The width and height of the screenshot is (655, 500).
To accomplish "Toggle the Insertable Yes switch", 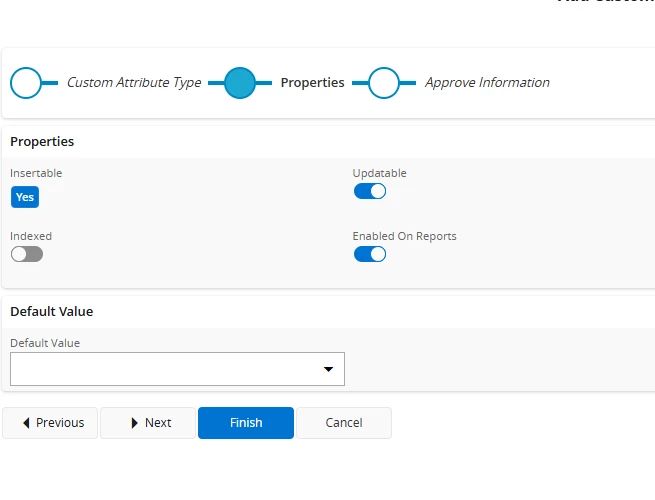I will (25, 197).
